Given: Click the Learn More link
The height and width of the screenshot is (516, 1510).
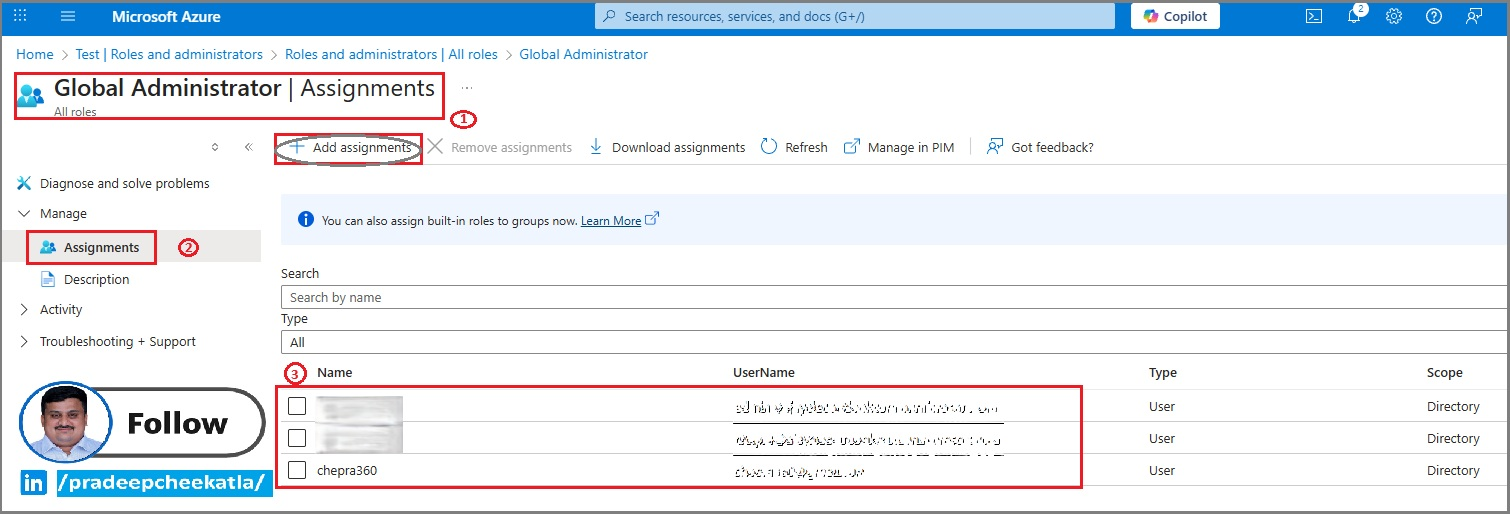Looking at the screenshot, I should click(611, 220).
